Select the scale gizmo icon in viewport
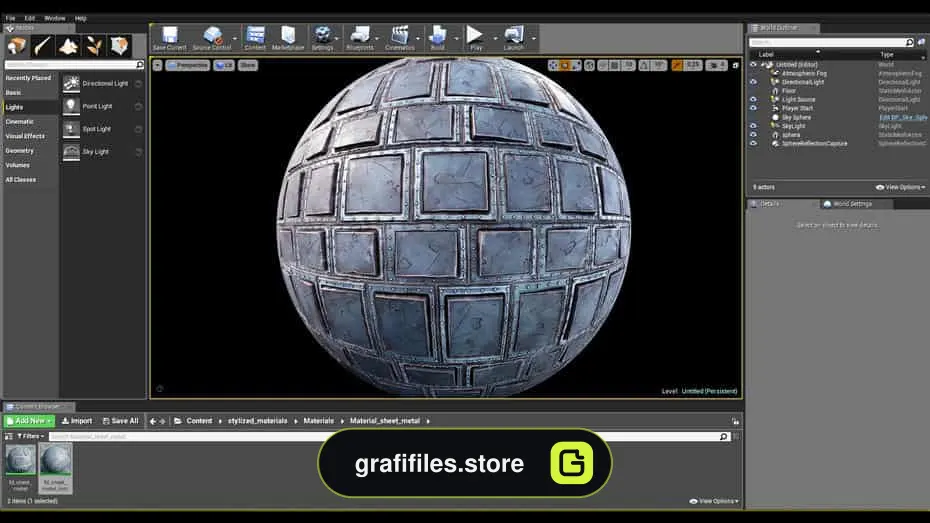930x523 pixels. pos(576,65)
